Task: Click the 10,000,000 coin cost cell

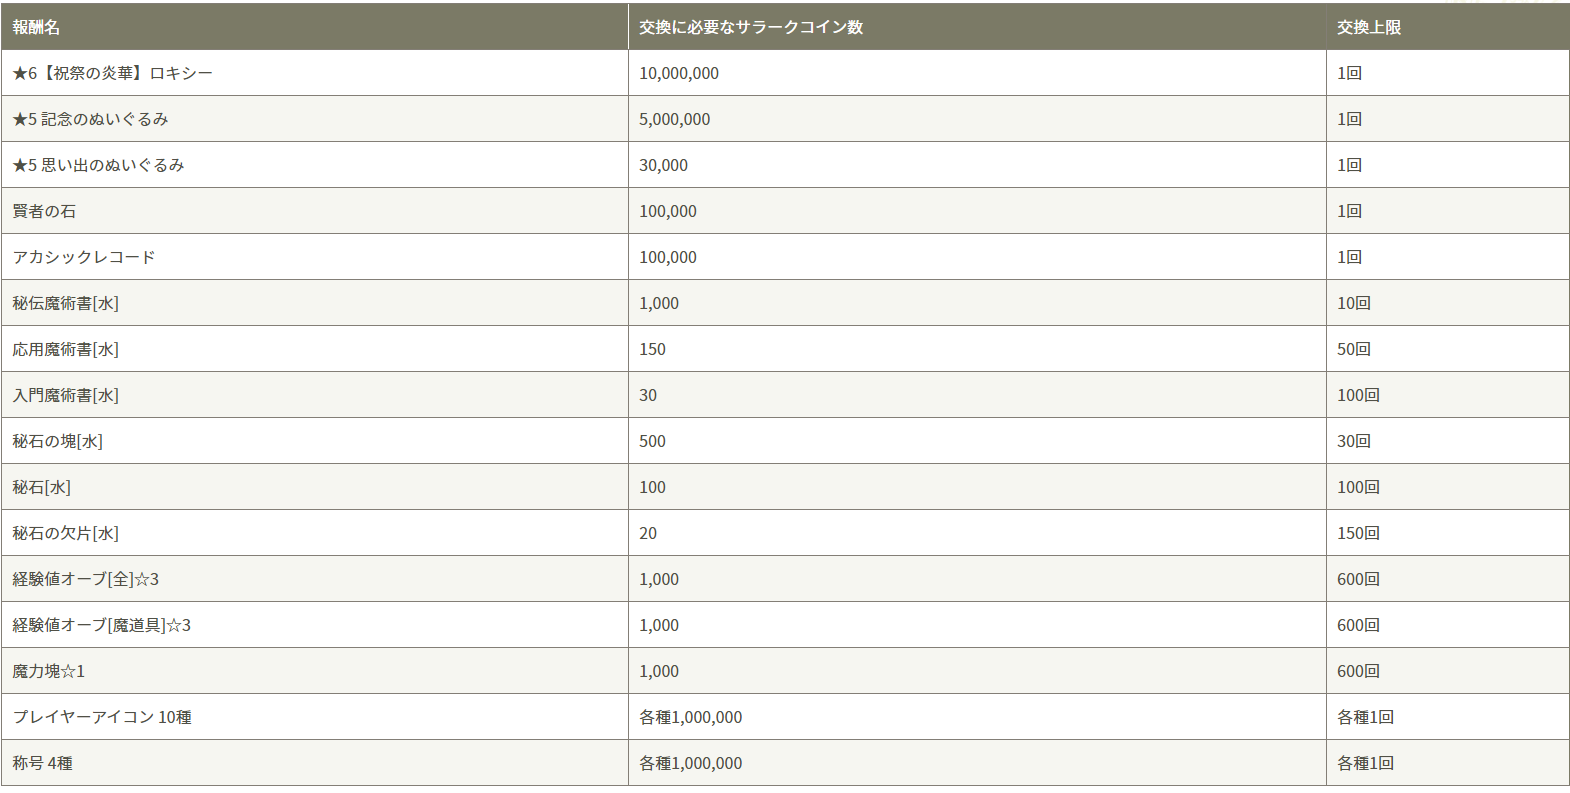Action: [x=678, y=74]
